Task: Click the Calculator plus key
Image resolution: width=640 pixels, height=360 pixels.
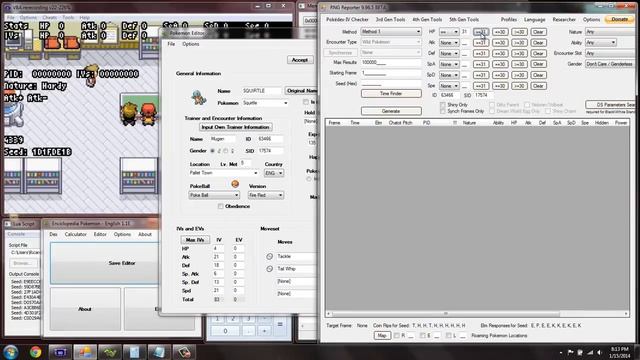Action: pyautogui.click(x=264, y=331)
